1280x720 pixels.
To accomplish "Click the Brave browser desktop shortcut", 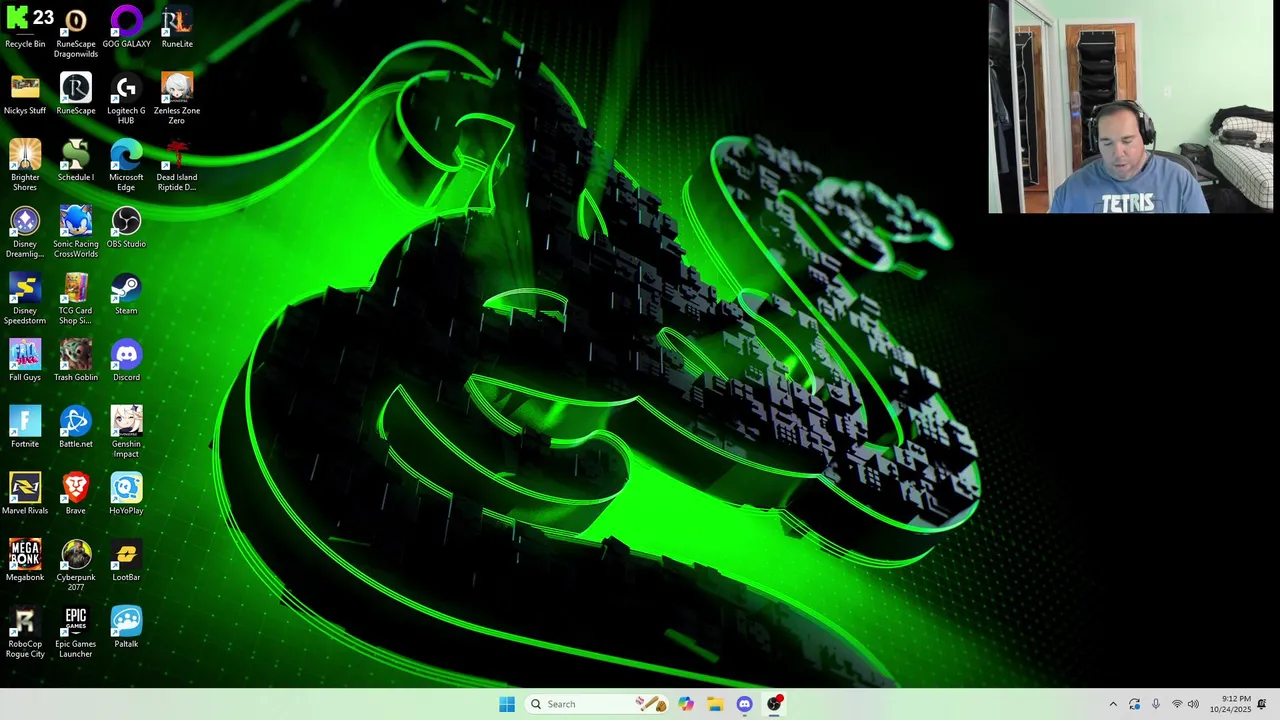I will 76,494.
